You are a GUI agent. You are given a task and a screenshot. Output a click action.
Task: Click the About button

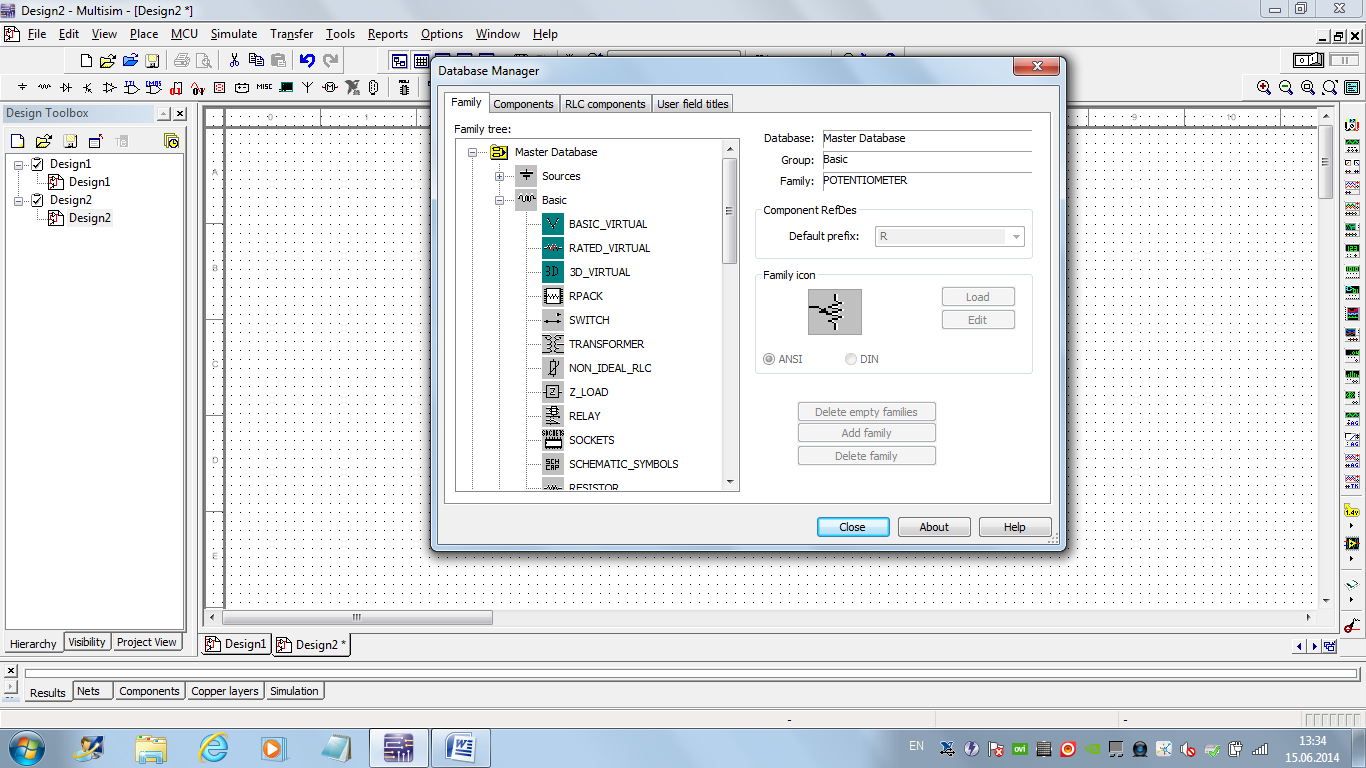(x=934, y=527)
